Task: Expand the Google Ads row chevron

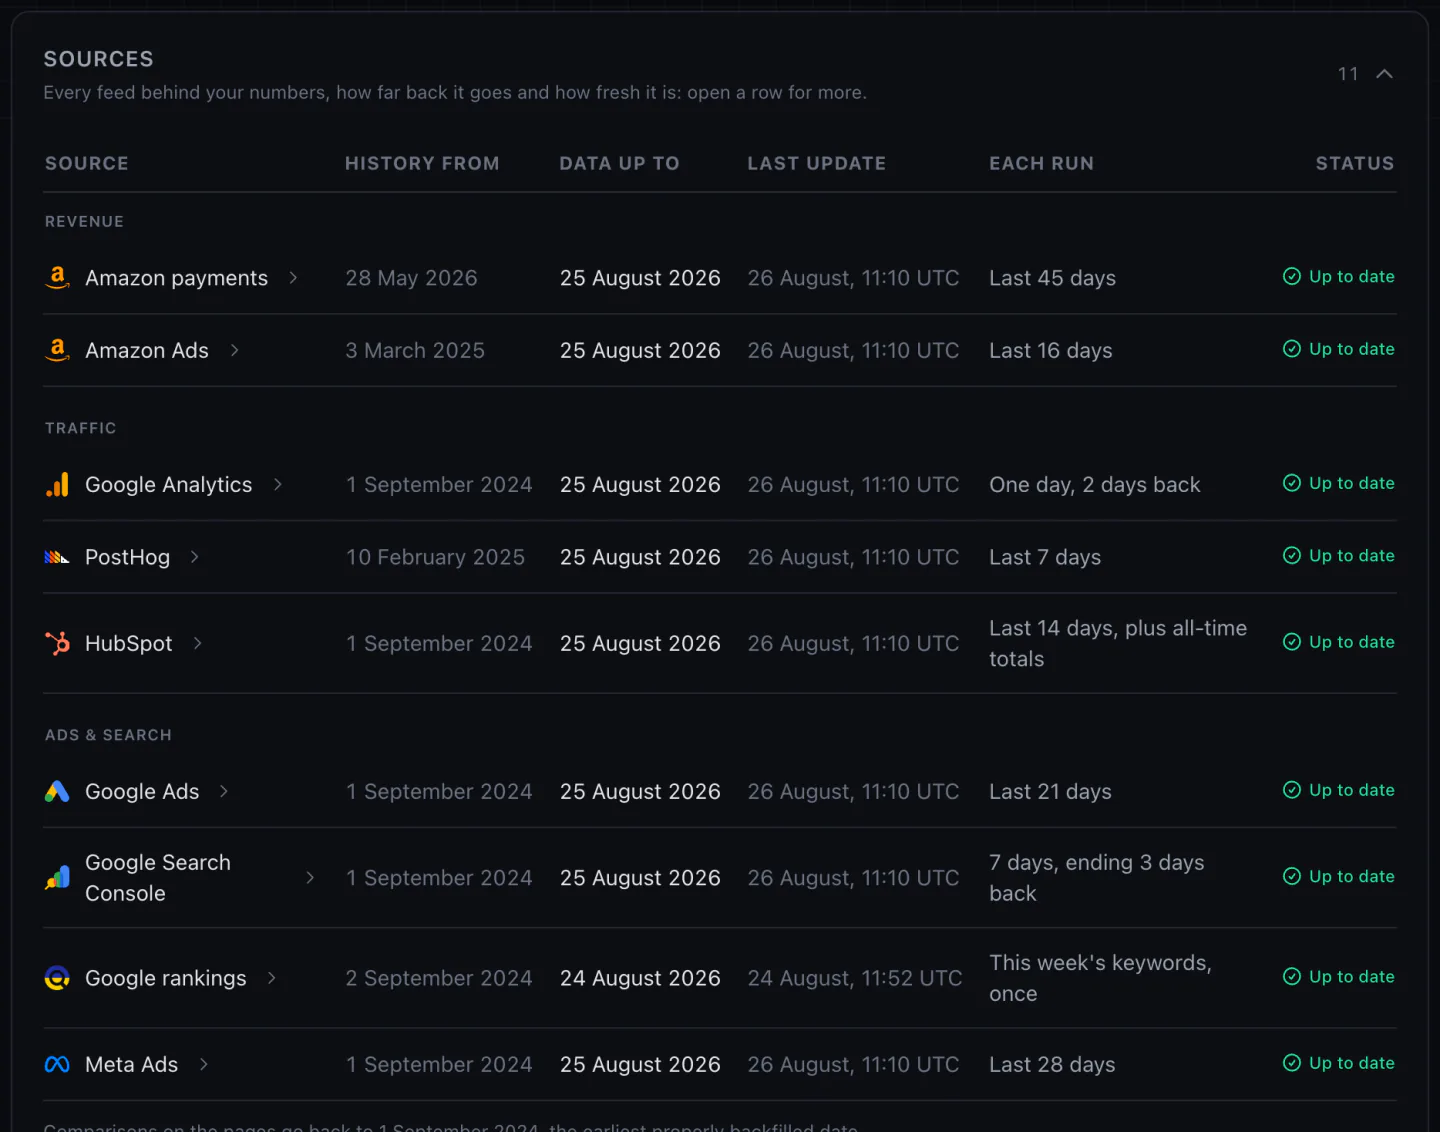Action: pos(223,792)
